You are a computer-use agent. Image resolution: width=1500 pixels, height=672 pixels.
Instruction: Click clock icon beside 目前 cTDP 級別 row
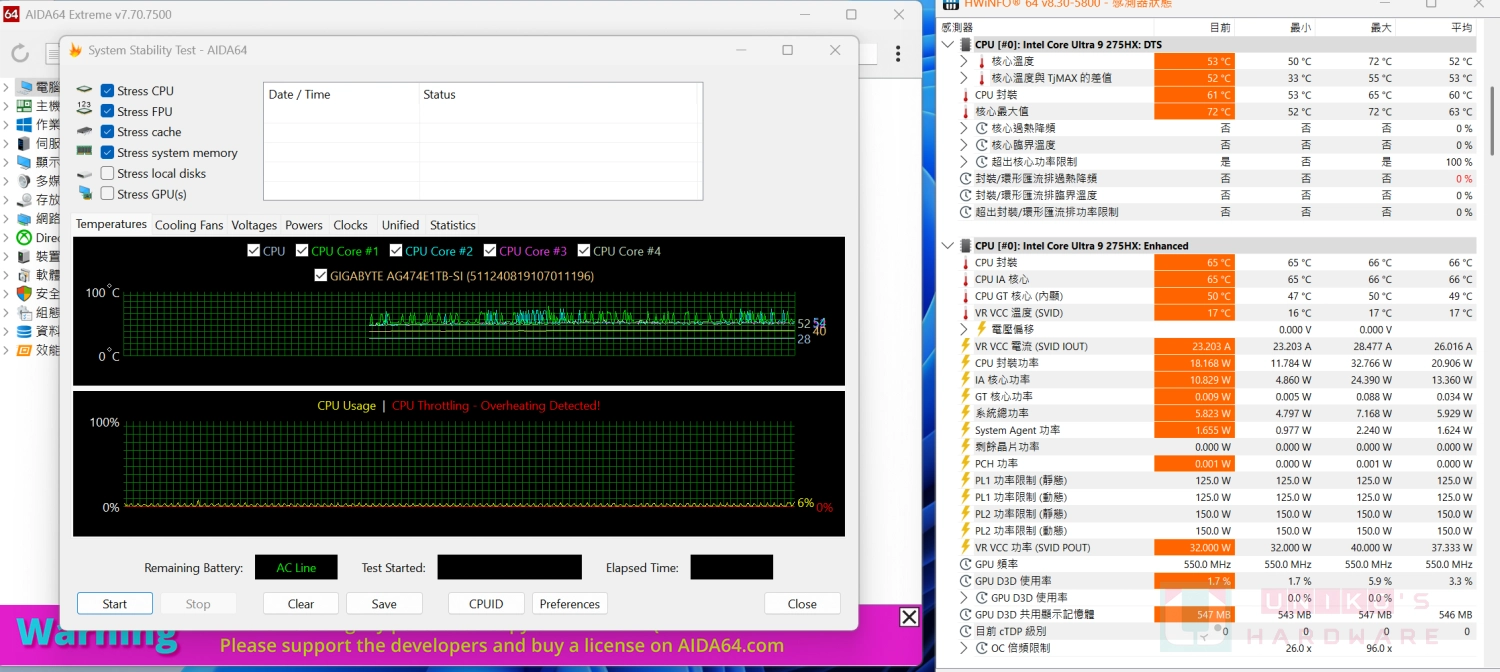(x=965, y=631)
